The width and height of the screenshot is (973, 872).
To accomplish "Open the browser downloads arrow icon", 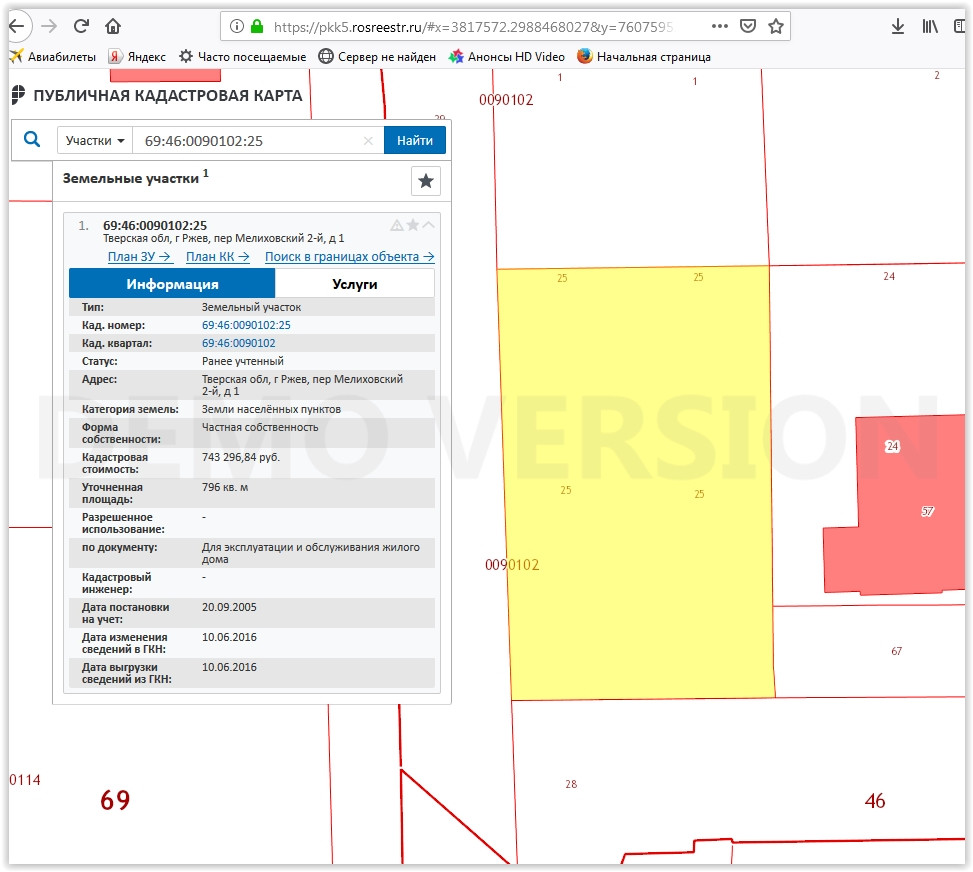I will [x=898, y=26].
